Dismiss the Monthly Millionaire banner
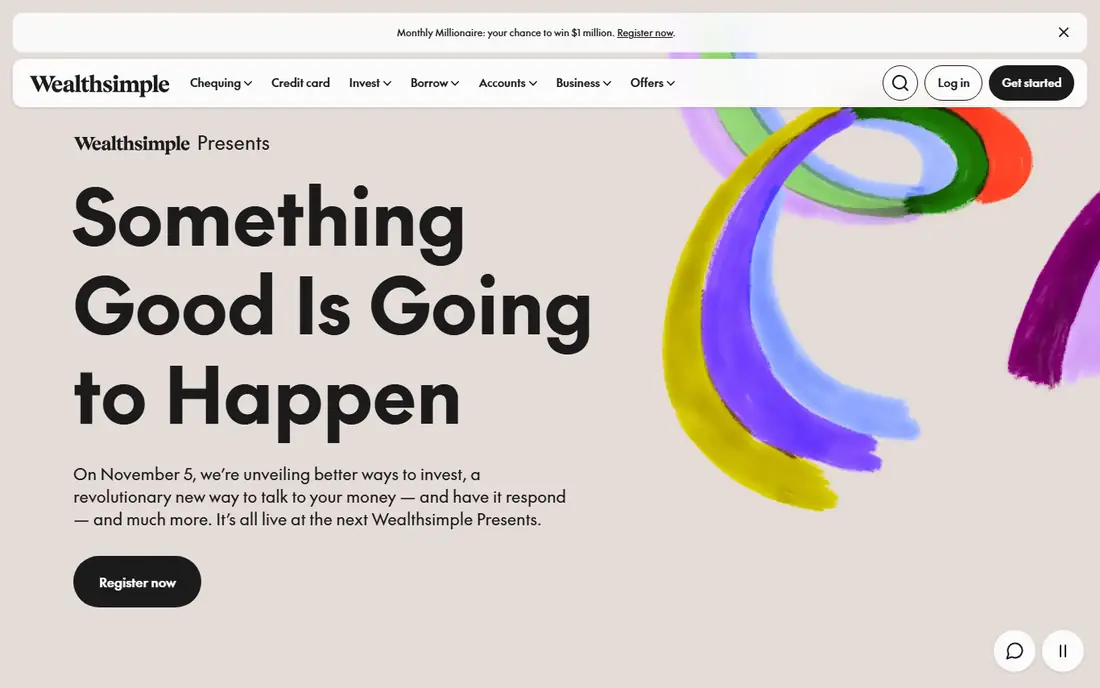 [1064, 32]
